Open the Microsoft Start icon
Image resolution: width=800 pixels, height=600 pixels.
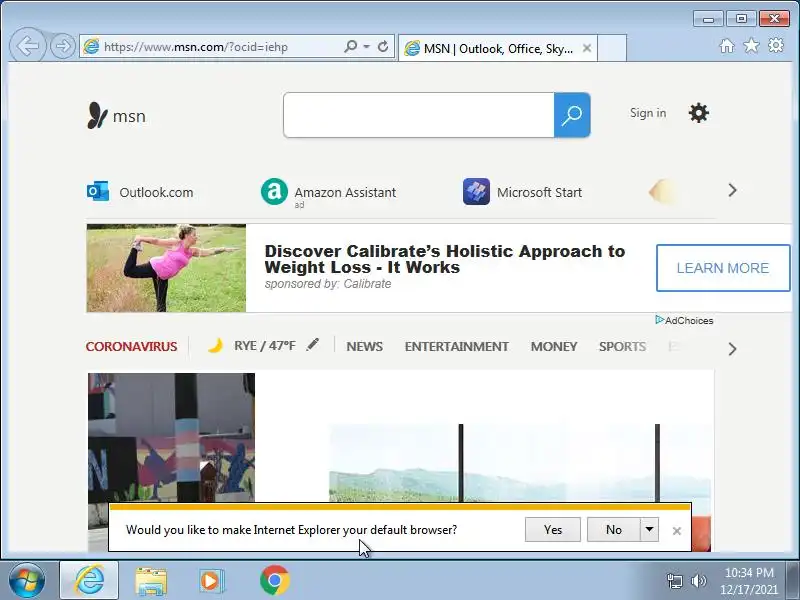[476, 191]
